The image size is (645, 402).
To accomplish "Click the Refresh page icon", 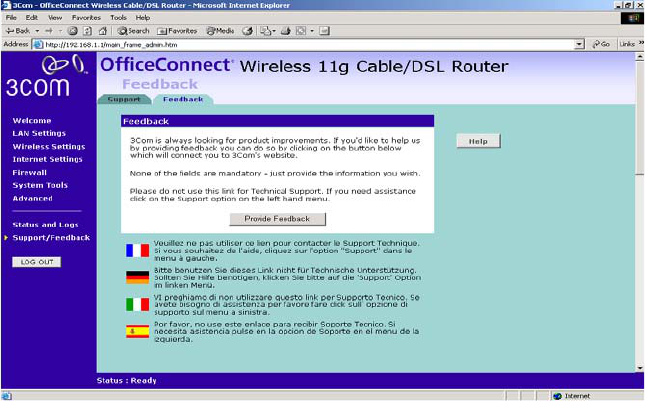I will pos(87,31).
